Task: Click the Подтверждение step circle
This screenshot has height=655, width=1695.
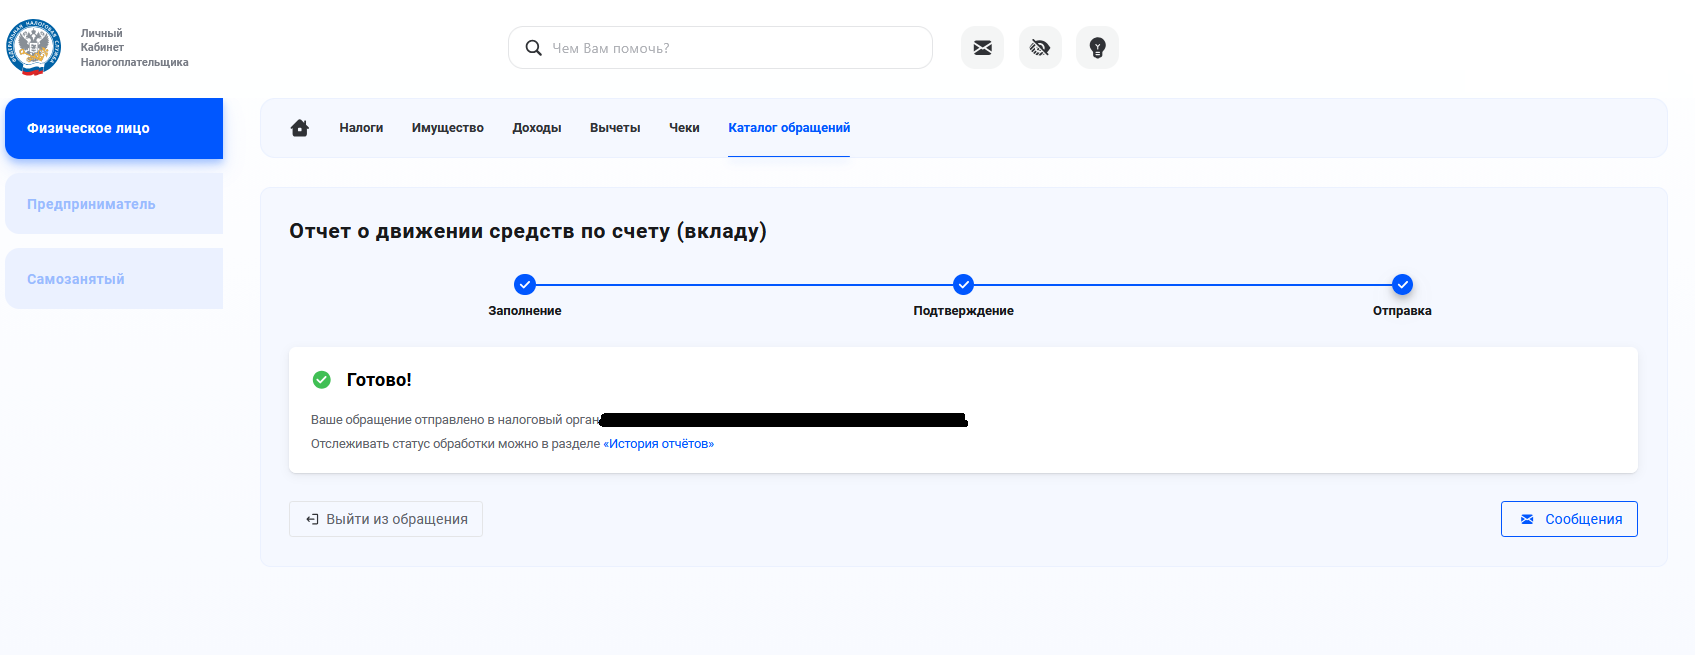Action: coord(963,285)
